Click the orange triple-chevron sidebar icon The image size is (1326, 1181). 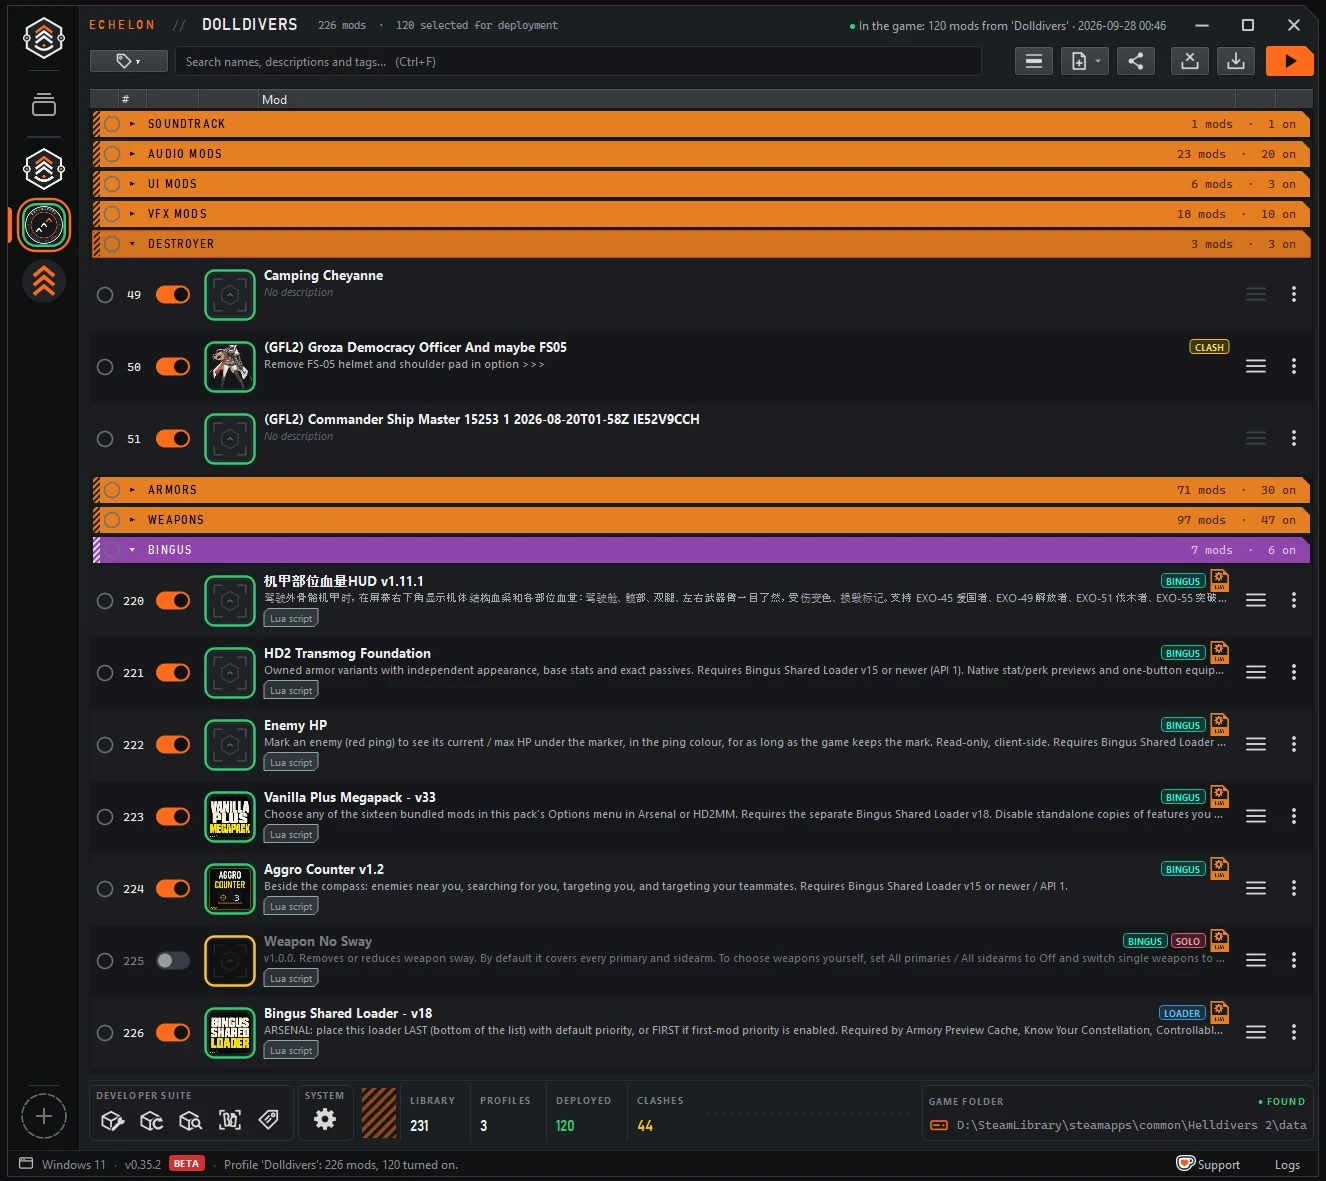44,281
